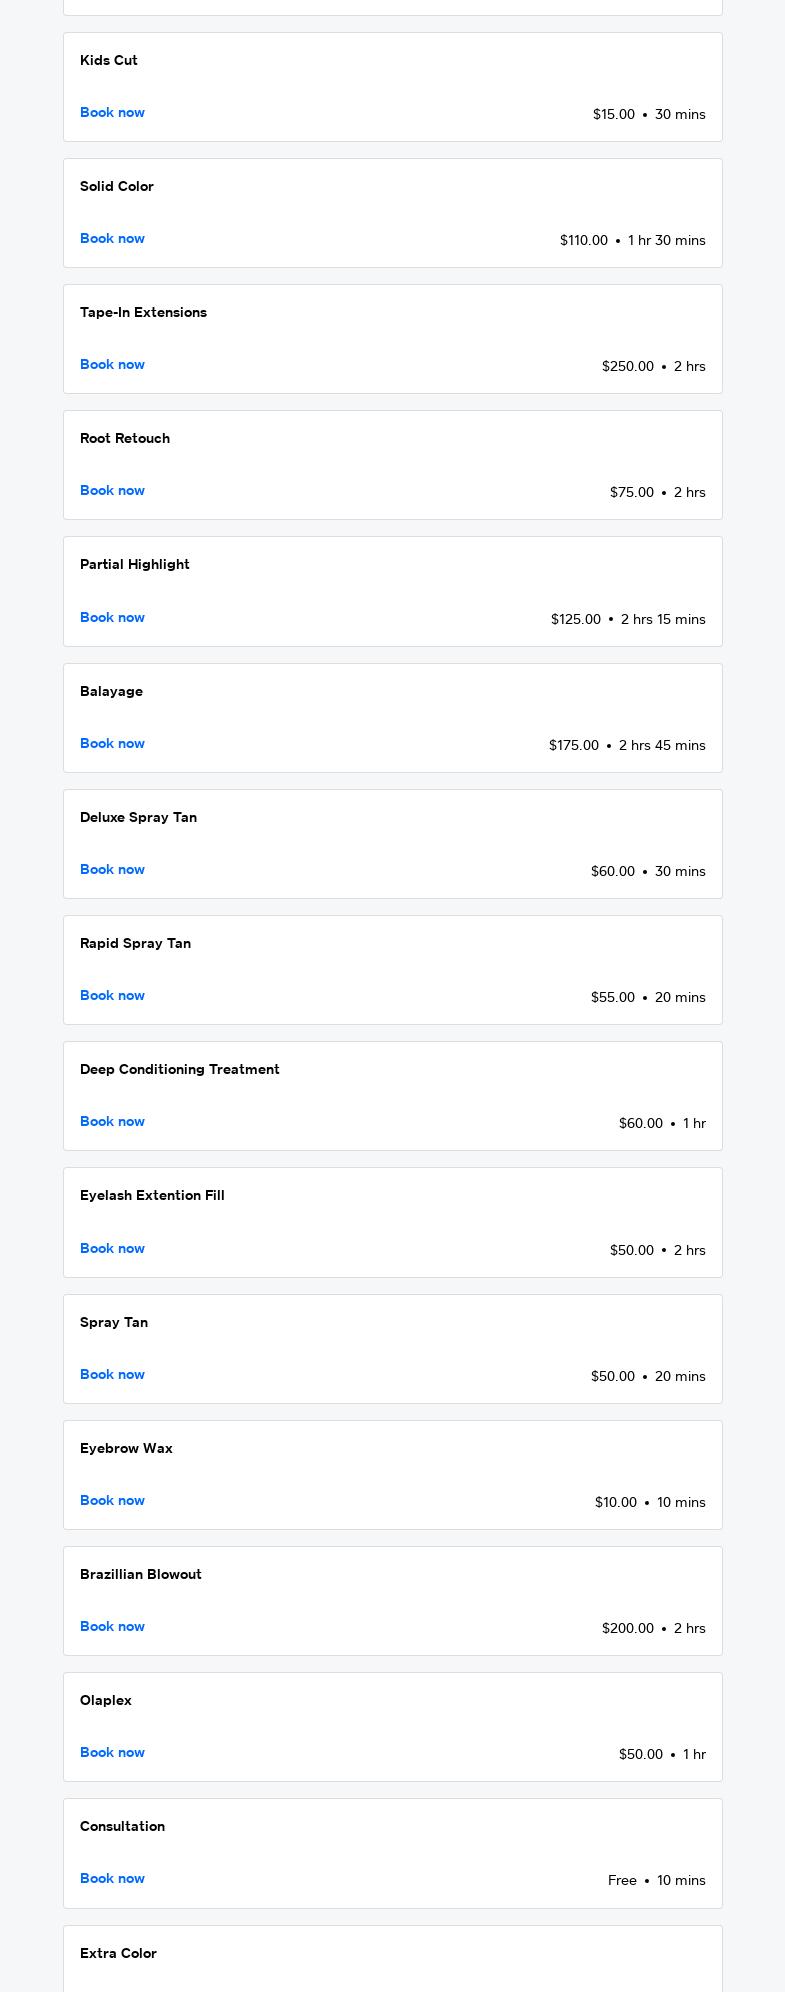Book the Rapid Spray Tan
This screenshot has height=1992, width=785.
click(x=112, y=996)
